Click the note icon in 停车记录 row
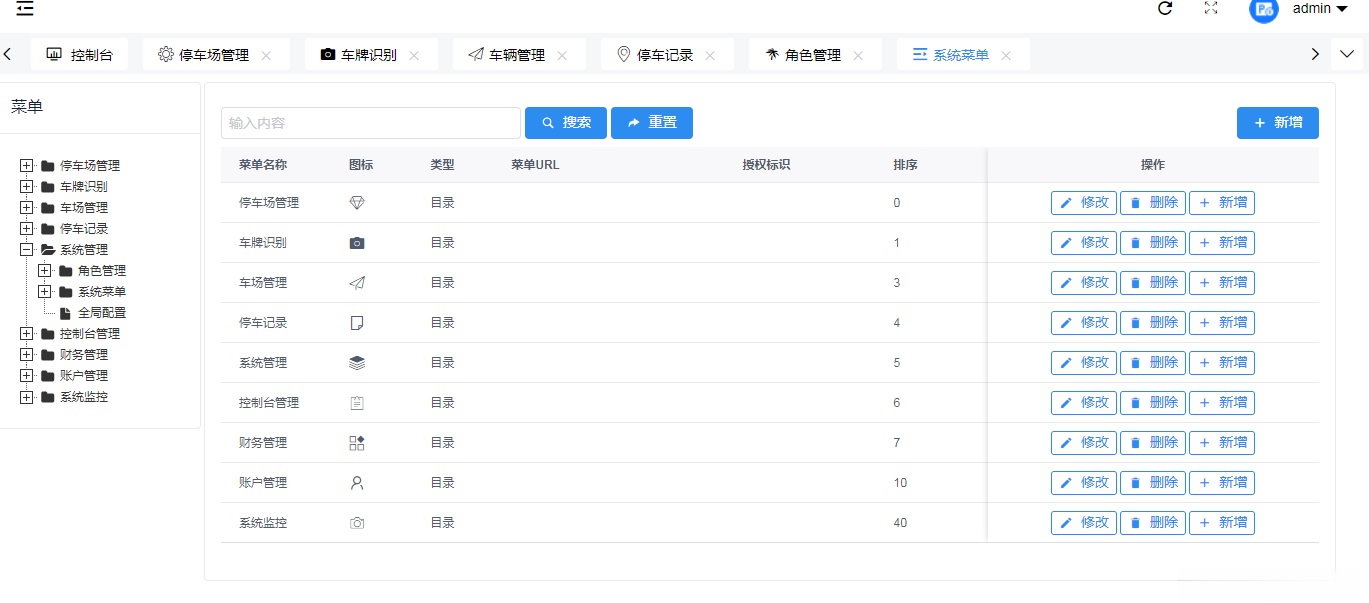Image resolution: width=1369 pixels, height=603 pixels. point(357,323)
